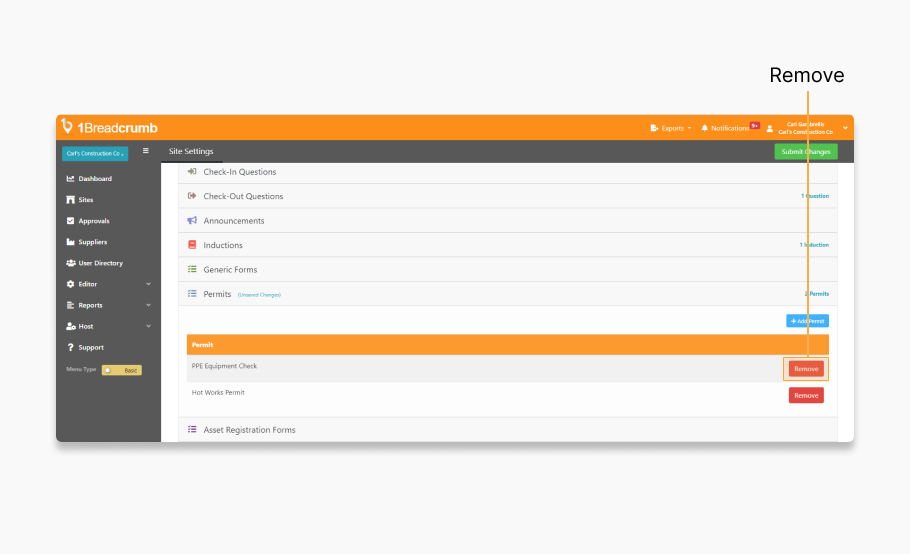This screenshot has height=554, width=910.
Task: Click the Notifications label
Action: 730,128
